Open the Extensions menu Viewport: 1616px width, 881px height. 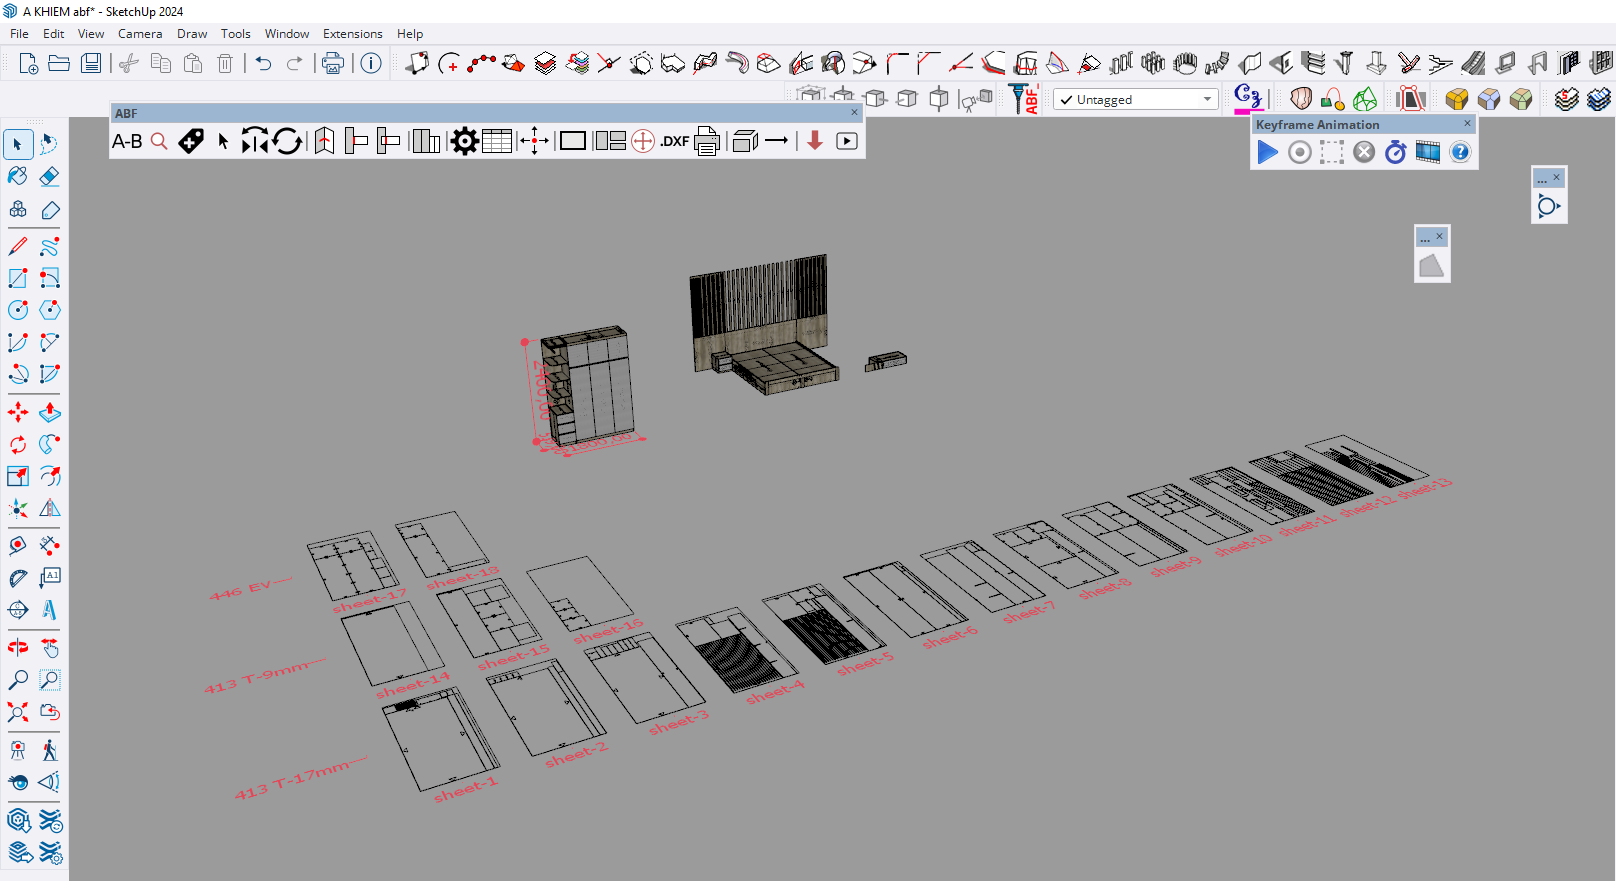(352, 34)
